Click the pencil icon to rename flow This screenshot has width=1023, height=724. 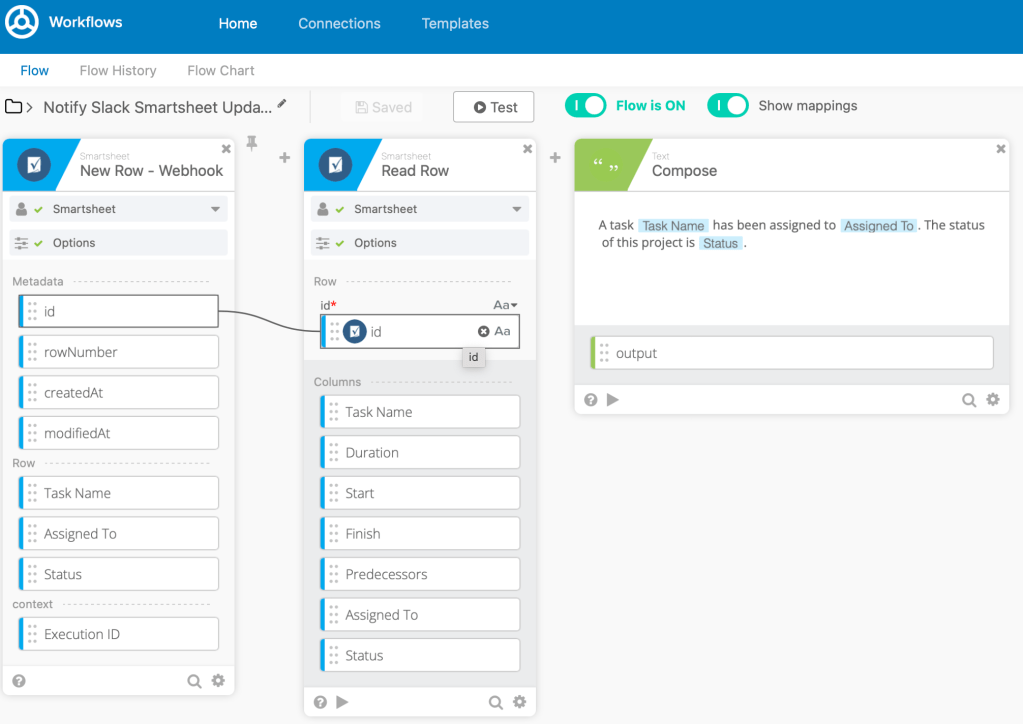tap(282, 103)
